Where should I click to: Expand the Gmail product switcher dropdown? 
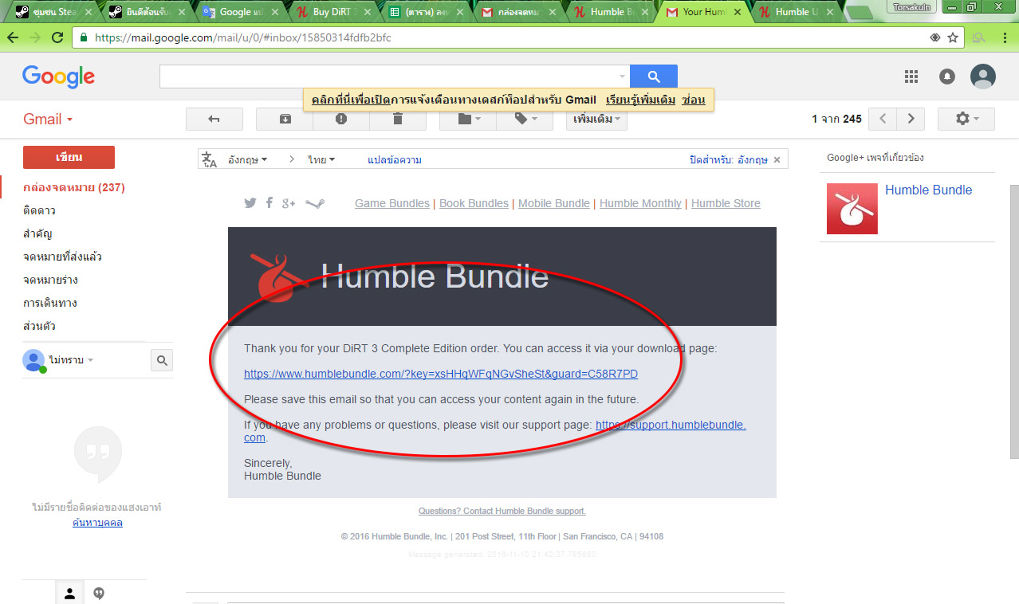48,119
